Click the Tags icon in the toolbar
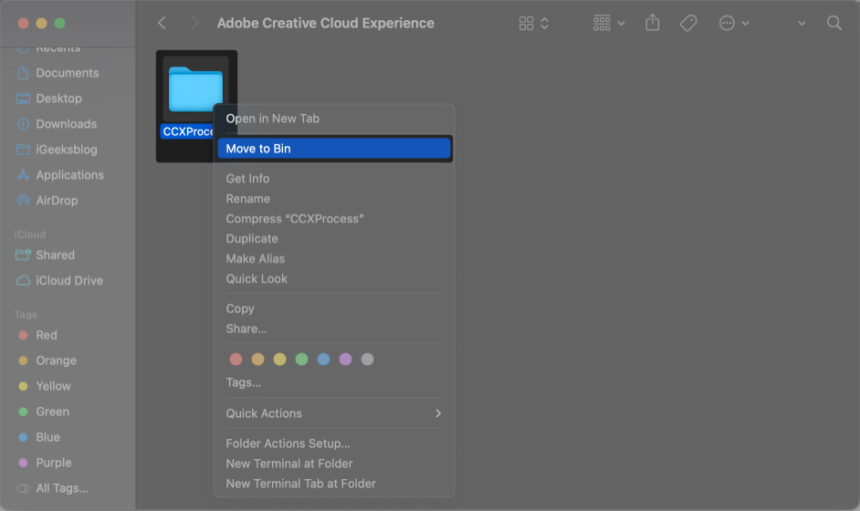 pos(688,23)
